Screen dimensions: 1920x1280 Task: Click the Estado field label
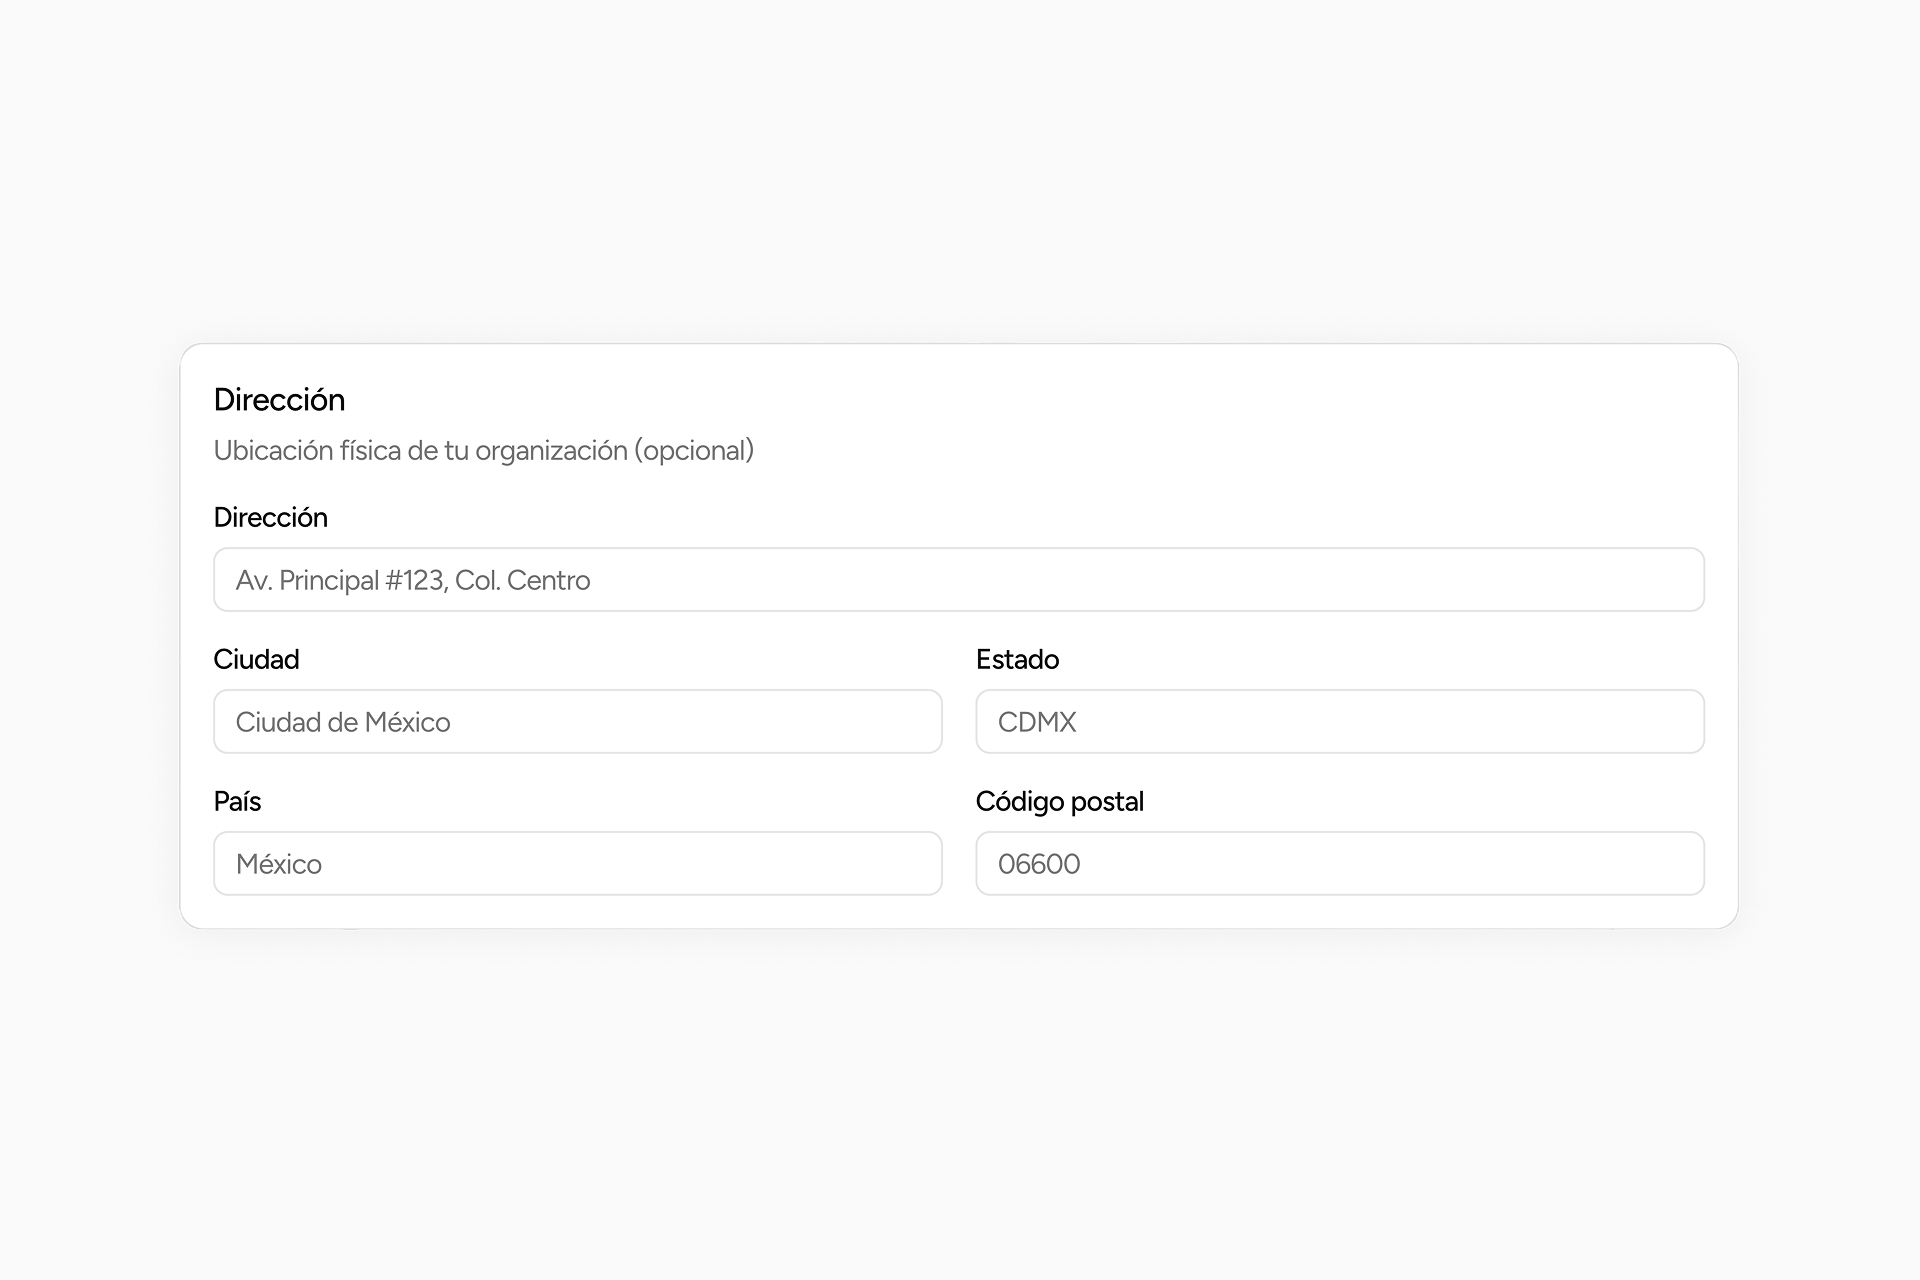pyautogui.click(x=1017, y=660)
